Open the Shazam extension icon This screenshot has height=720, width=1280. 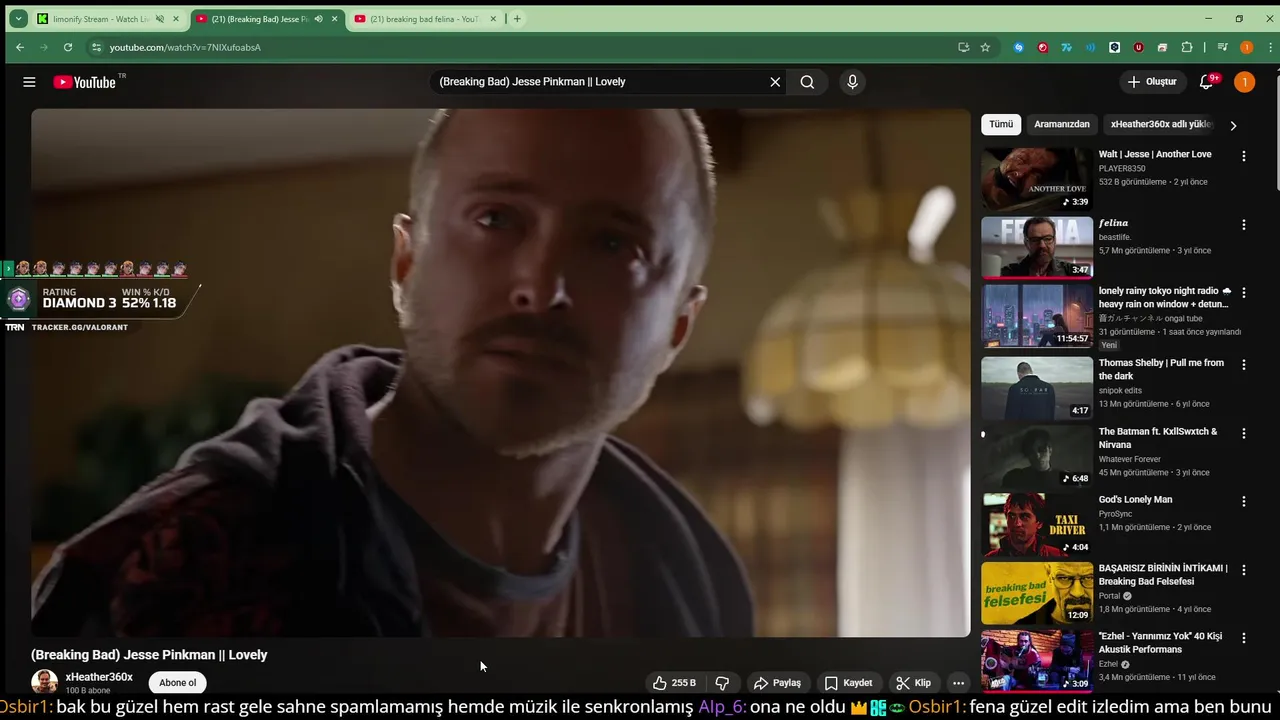(1019, 47)
